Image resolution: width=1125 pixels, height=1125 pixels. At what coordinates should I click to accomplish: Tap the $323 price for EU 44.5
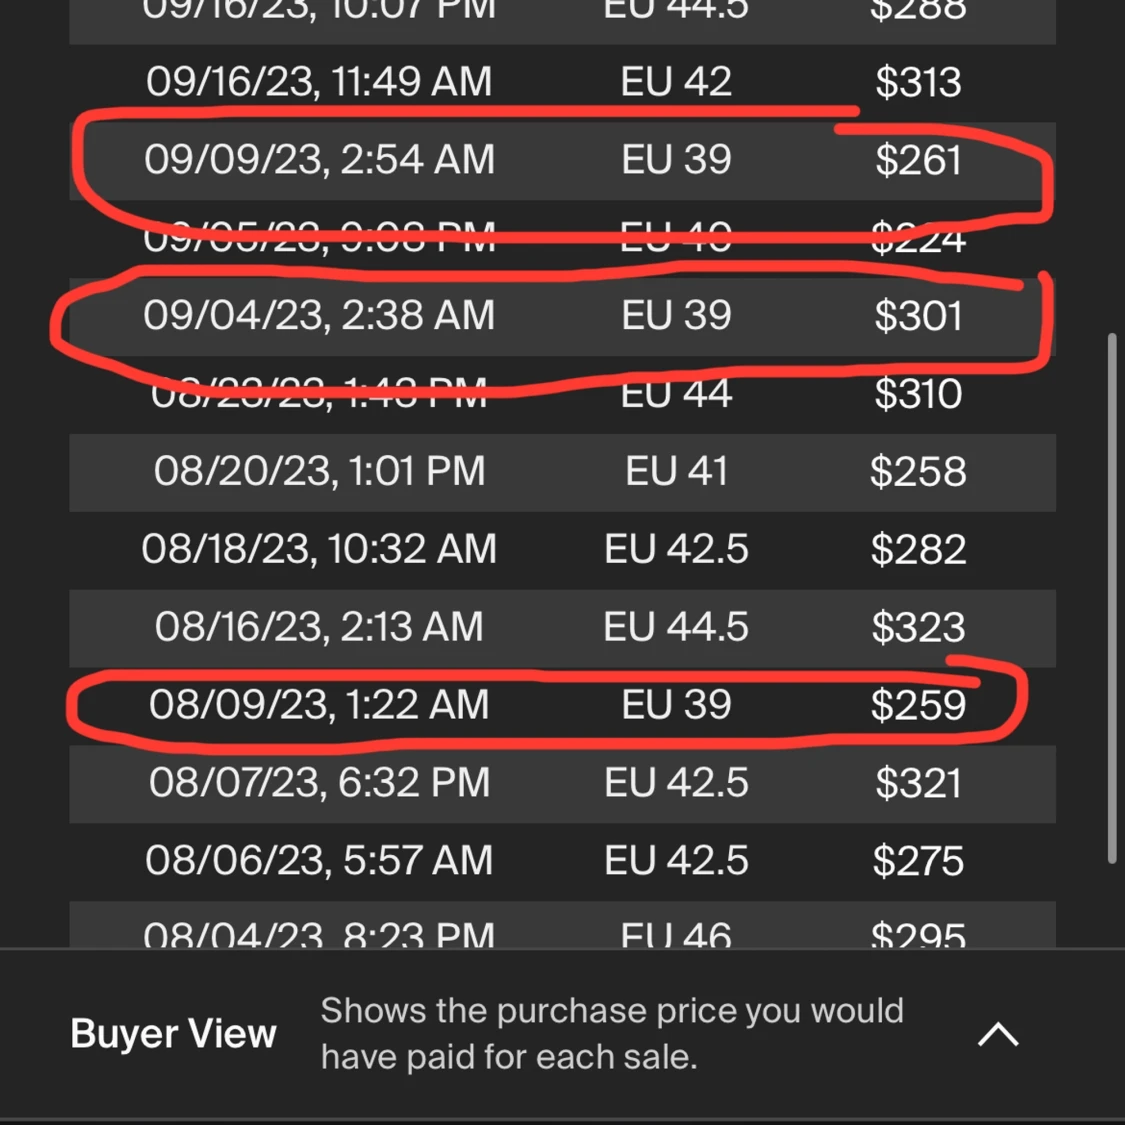click(918, 628)
